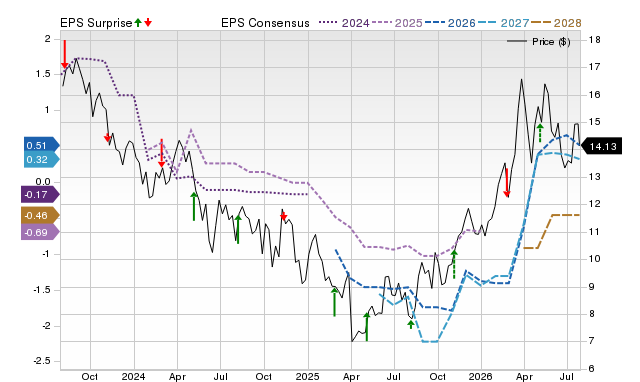Toggle the 2024 consensus series in legend

344,23
